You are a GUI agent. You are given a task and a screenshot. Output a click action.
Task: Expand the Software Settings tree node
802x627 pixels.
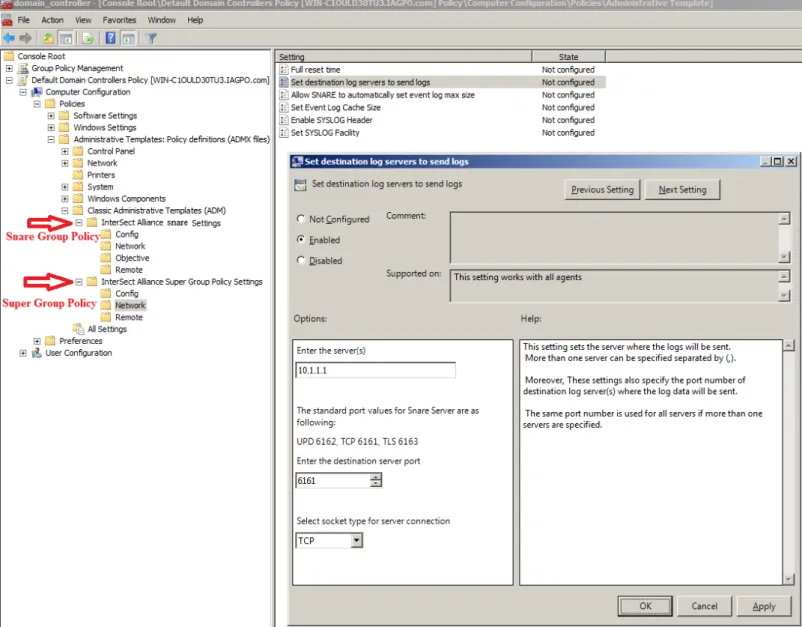coord(51,116)
